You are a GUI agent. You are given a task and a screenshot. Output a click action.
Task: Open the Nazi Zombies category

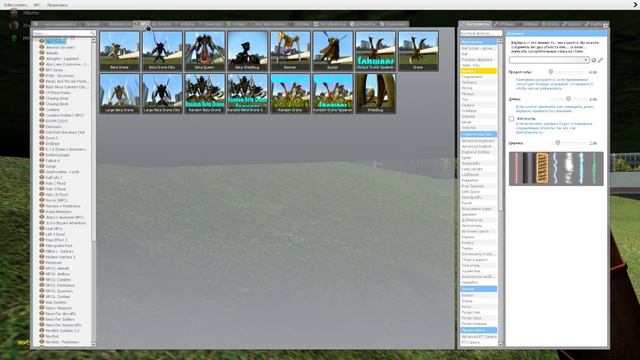tap(56, 302)
